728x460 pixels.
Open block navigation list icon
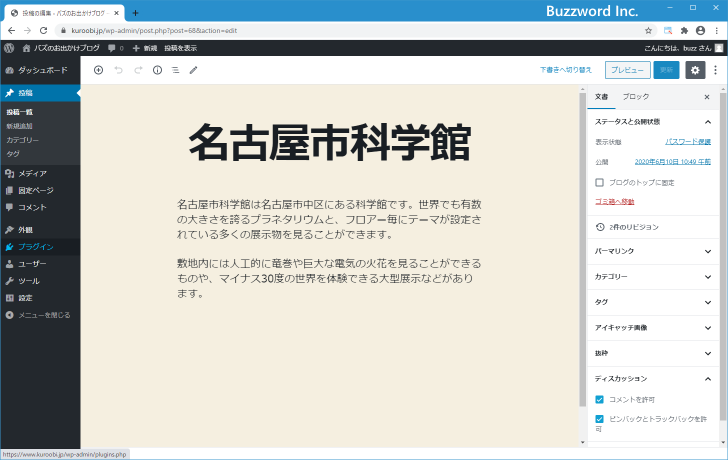tap(176, 70)
